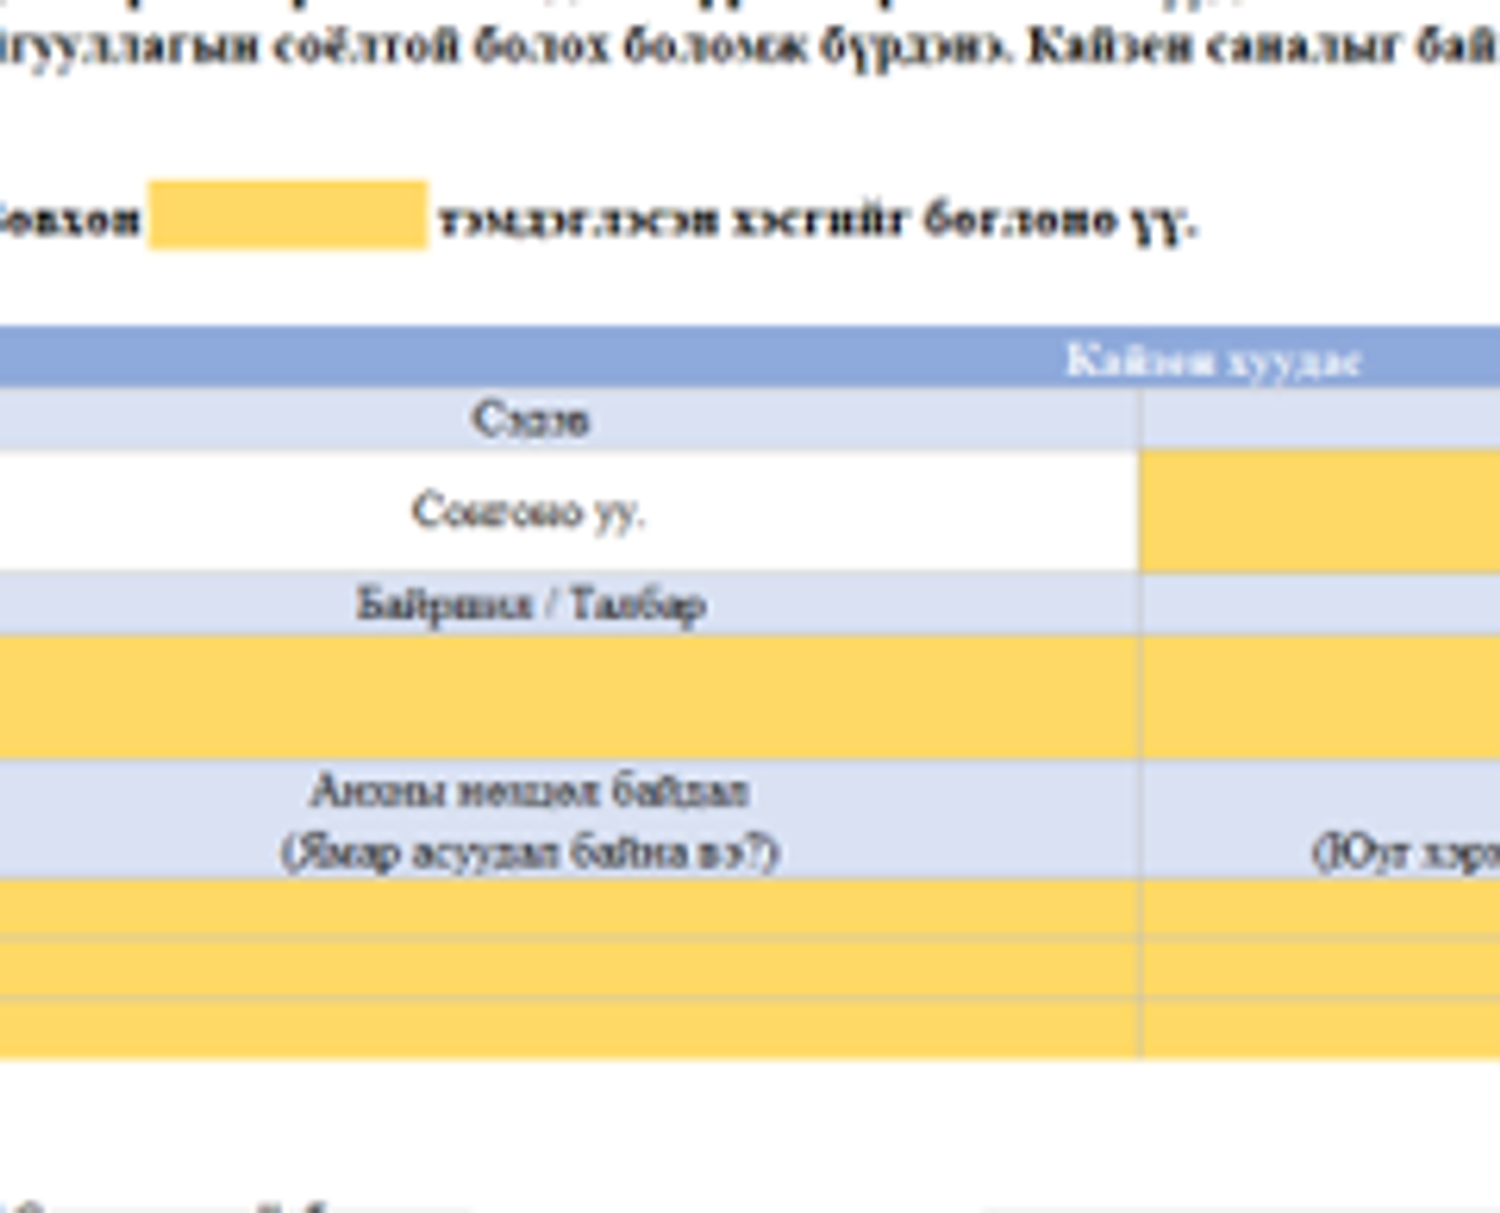Click the "Зөвхөн" word before yellow swatch
The width and height of the screenshot is (1500, 1213).
pos(70,219)
